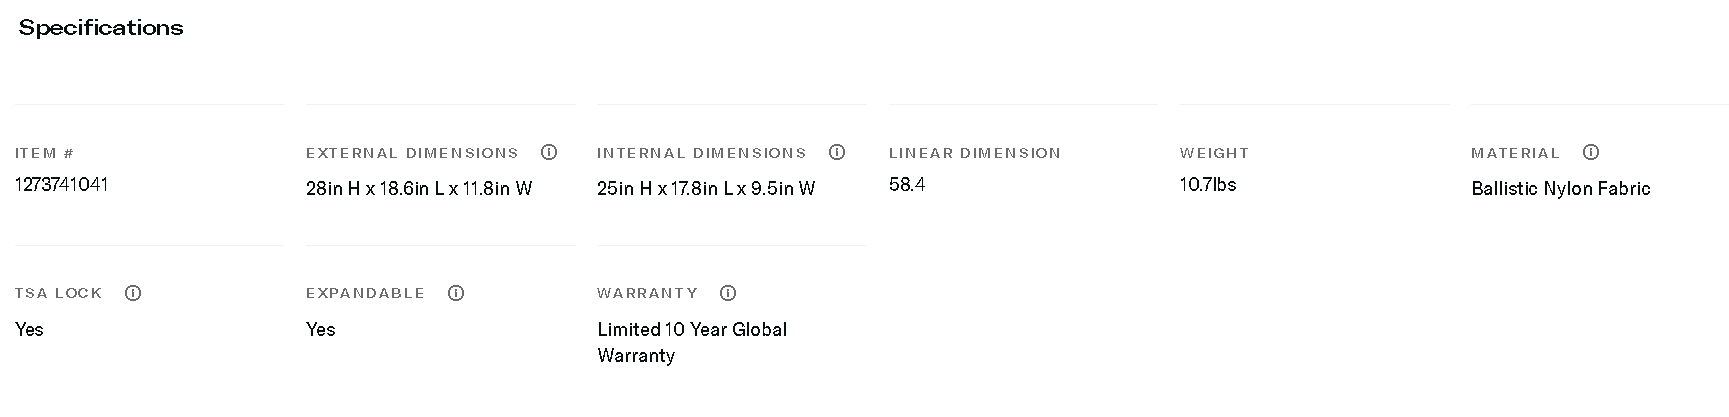Click the LINEAR DIMENSION label
Image resolution: width=1729 pixels, height=417 pixels.
[x=975, y=153]
